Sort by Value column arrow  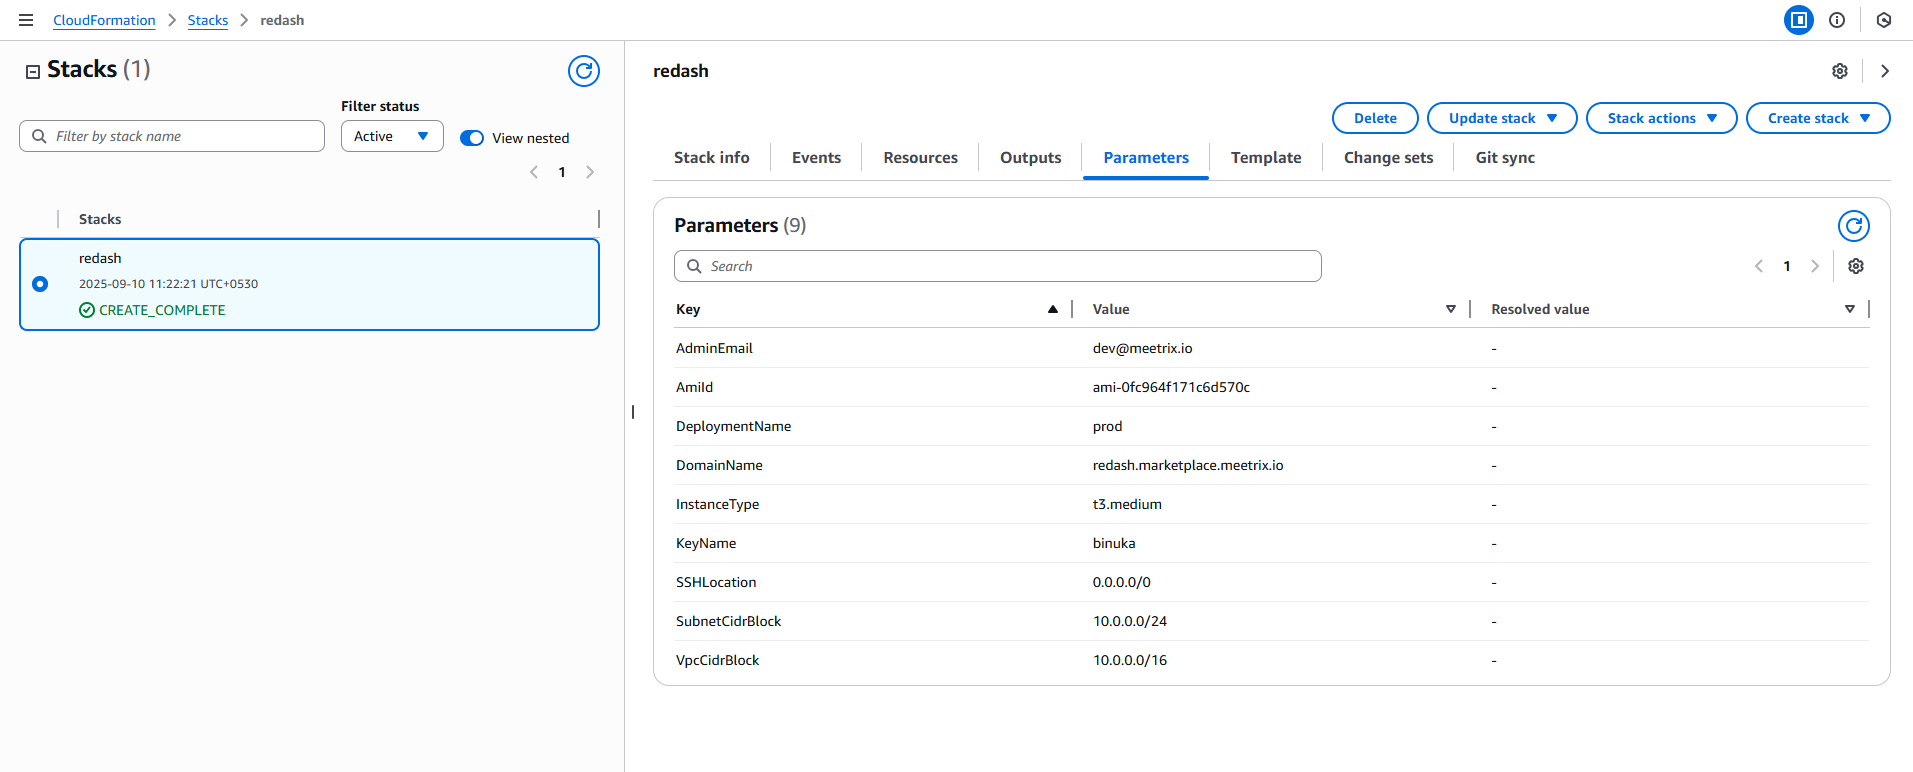1451,309
